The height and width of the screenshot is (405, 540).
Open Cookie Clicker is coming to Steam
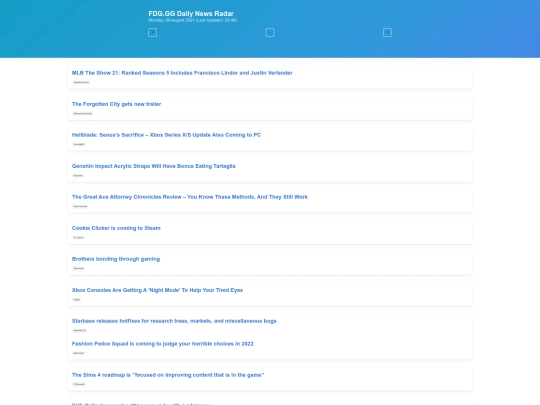tap(116, 228)
